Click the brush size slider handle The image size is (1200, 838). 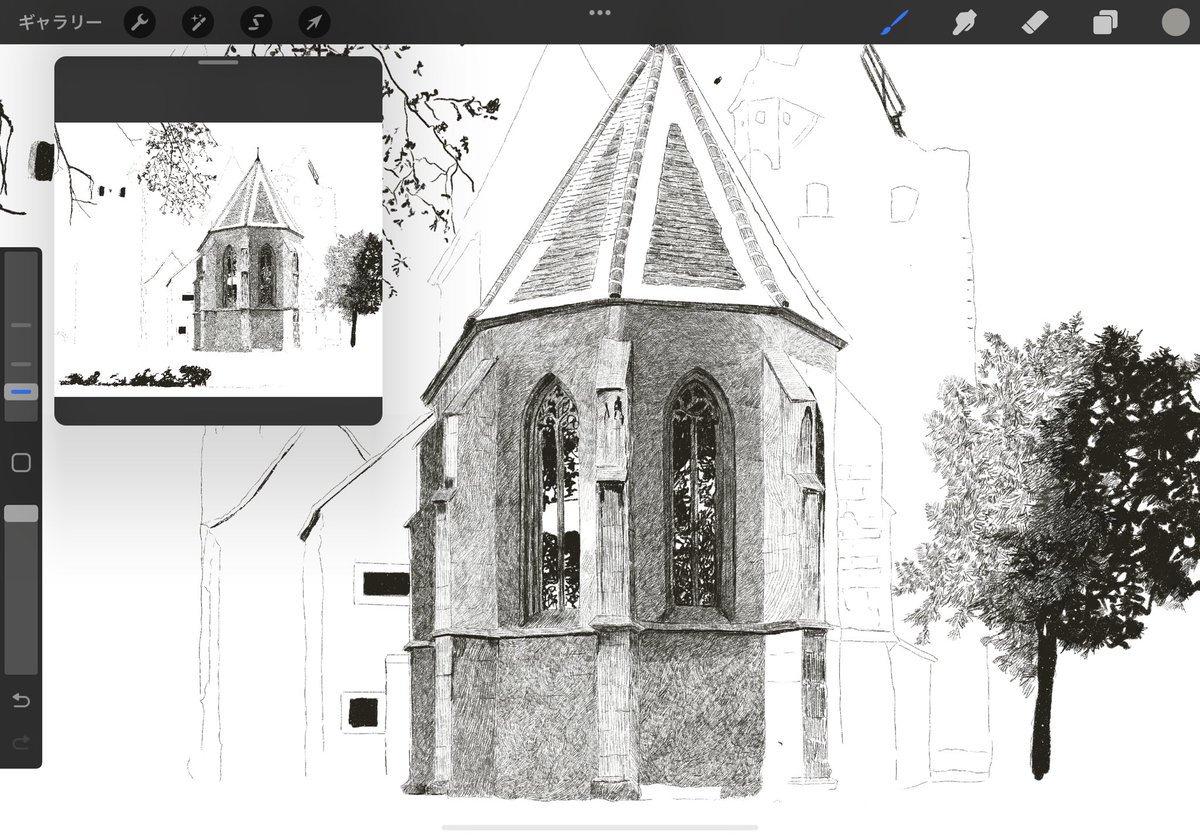[x=21, y=392]
